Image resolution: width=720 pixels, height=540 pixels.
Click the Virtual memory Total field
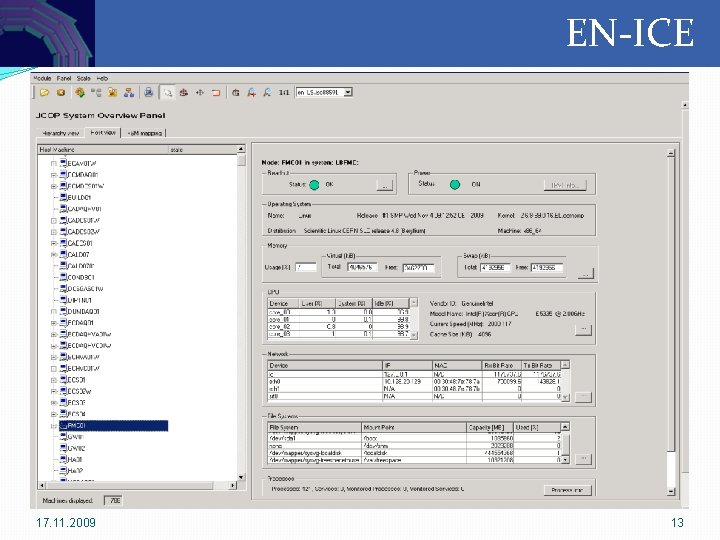point(362,267)
